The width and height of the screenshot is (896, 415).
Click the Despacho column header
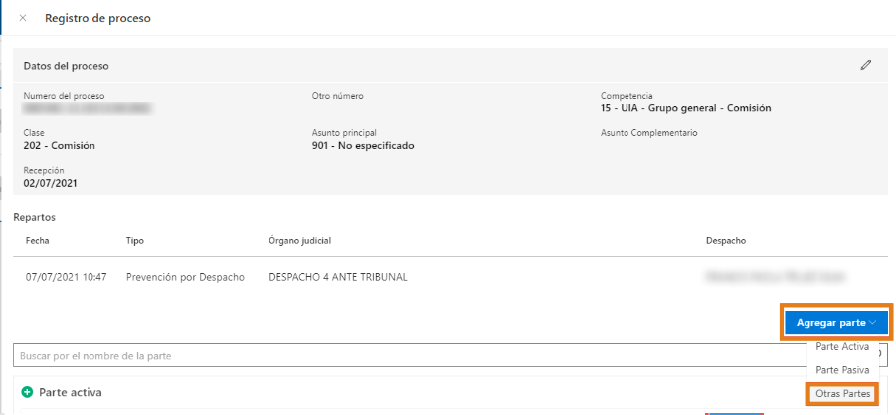[x=725, y=241]
